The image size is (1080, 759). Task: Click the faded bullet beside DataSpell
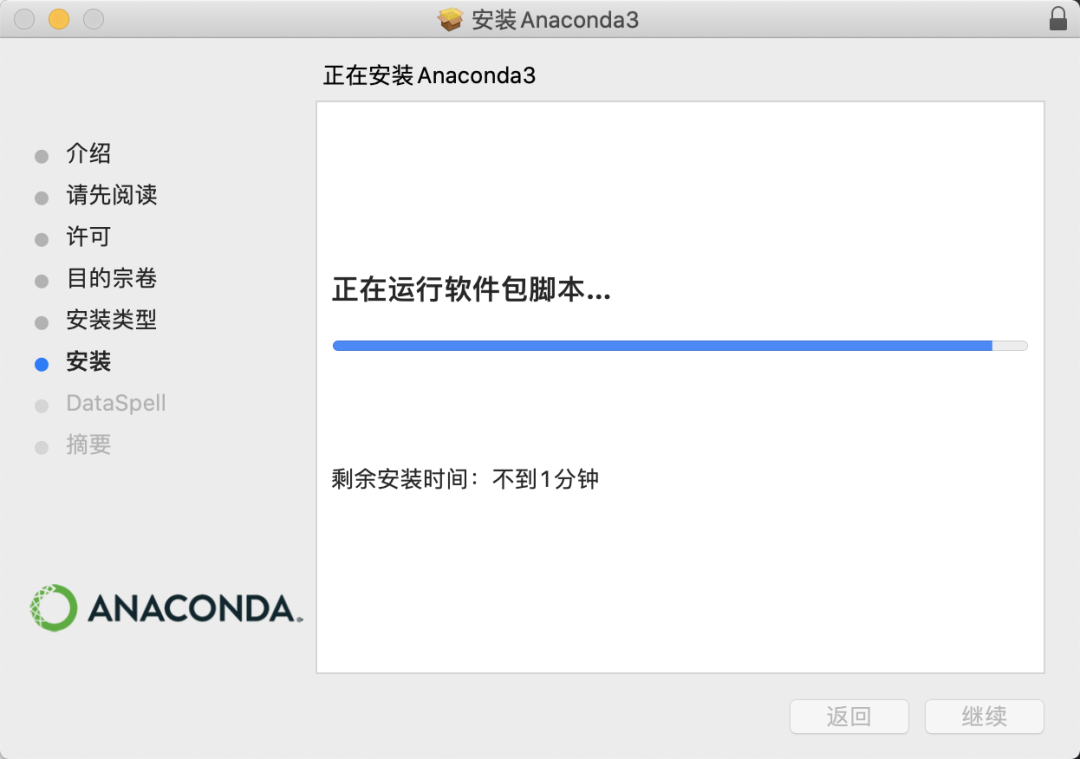pos(41,406)
